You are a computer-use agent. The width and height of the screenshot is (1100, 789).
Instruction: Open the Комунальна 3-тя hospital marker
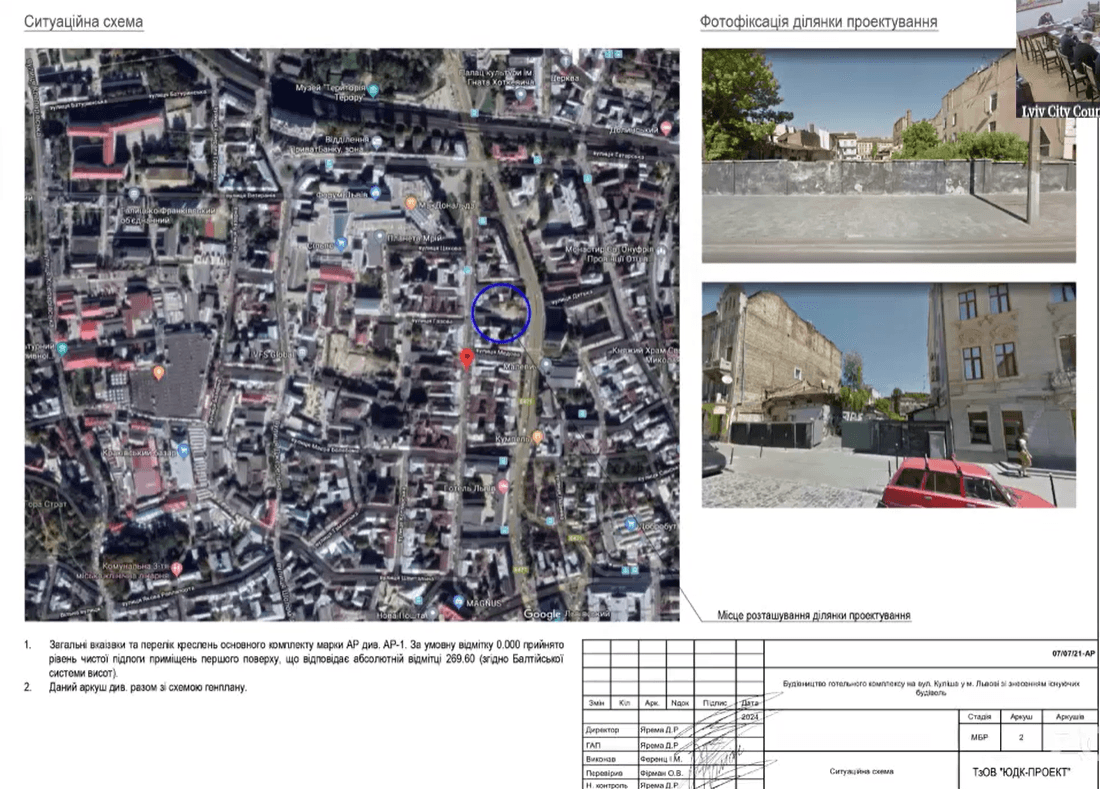(x=176, y=568)
